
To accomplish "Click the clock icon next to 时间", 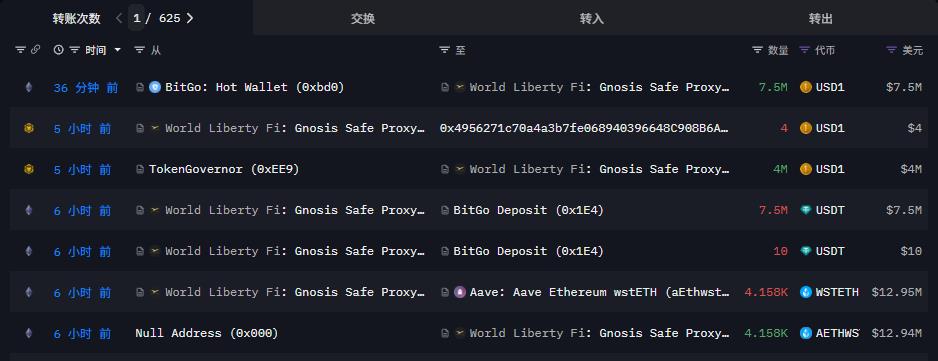I will pyautogui.click(x=59, y=50).
